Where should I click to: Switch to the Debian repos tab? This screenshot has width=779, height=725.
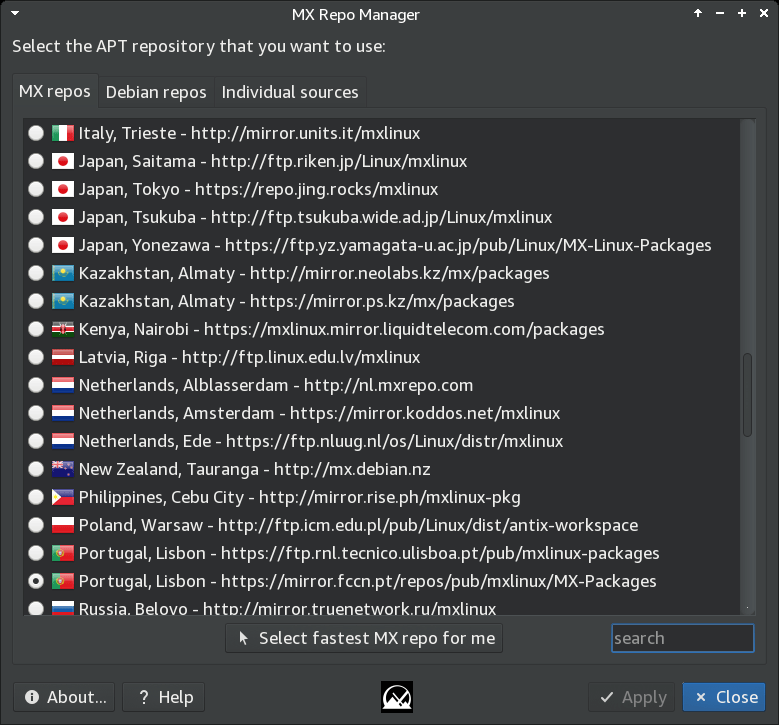(156, 92)
